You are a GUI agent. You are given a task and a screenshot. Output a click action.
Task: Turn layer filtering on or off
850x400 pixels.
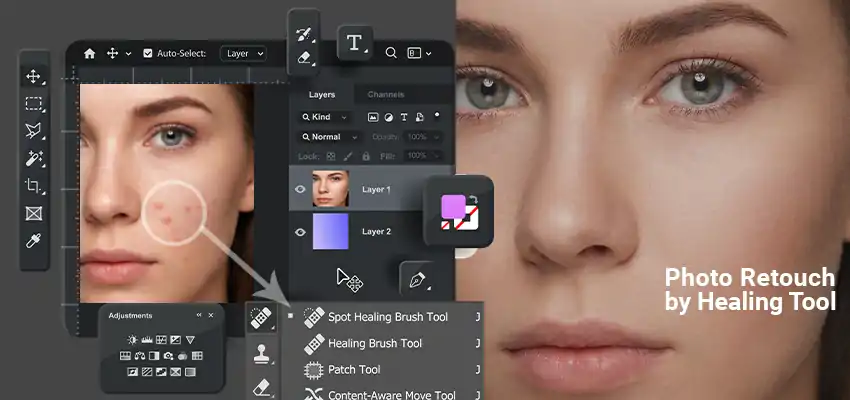tap(437, 115)
